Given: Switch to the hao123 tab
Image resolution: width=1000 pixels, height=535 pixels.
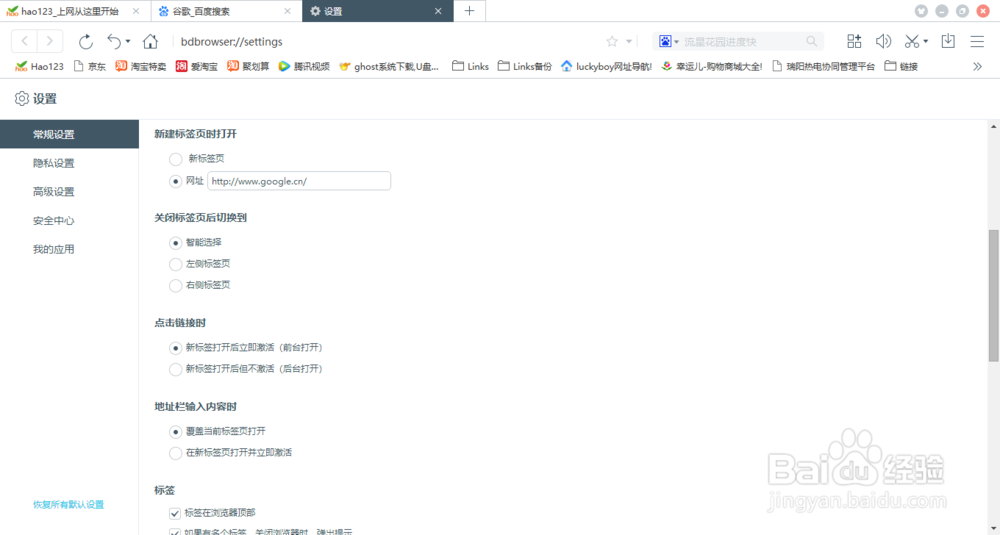Looking at the screenshot, I should [70, 11].
